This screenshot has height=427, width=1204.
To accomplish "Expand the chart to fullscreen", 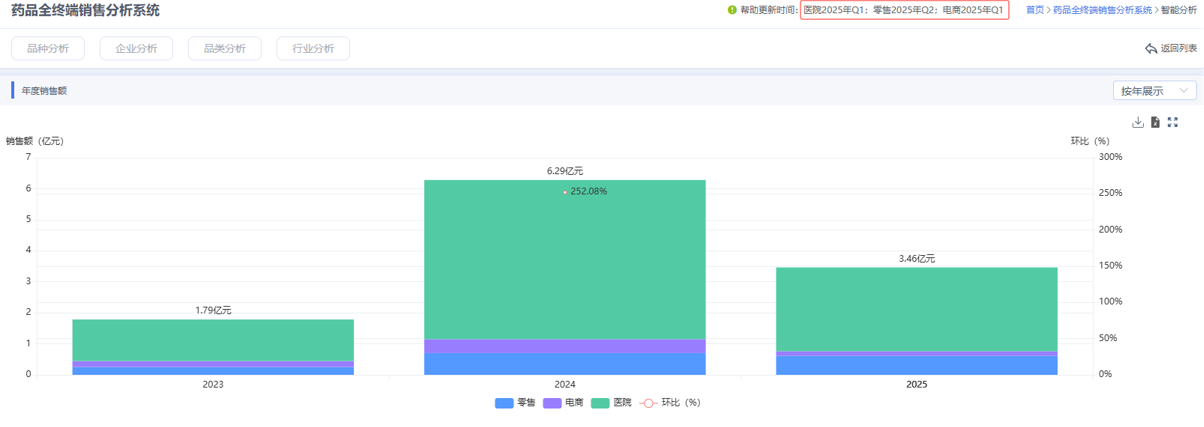I will (1173, 122).
